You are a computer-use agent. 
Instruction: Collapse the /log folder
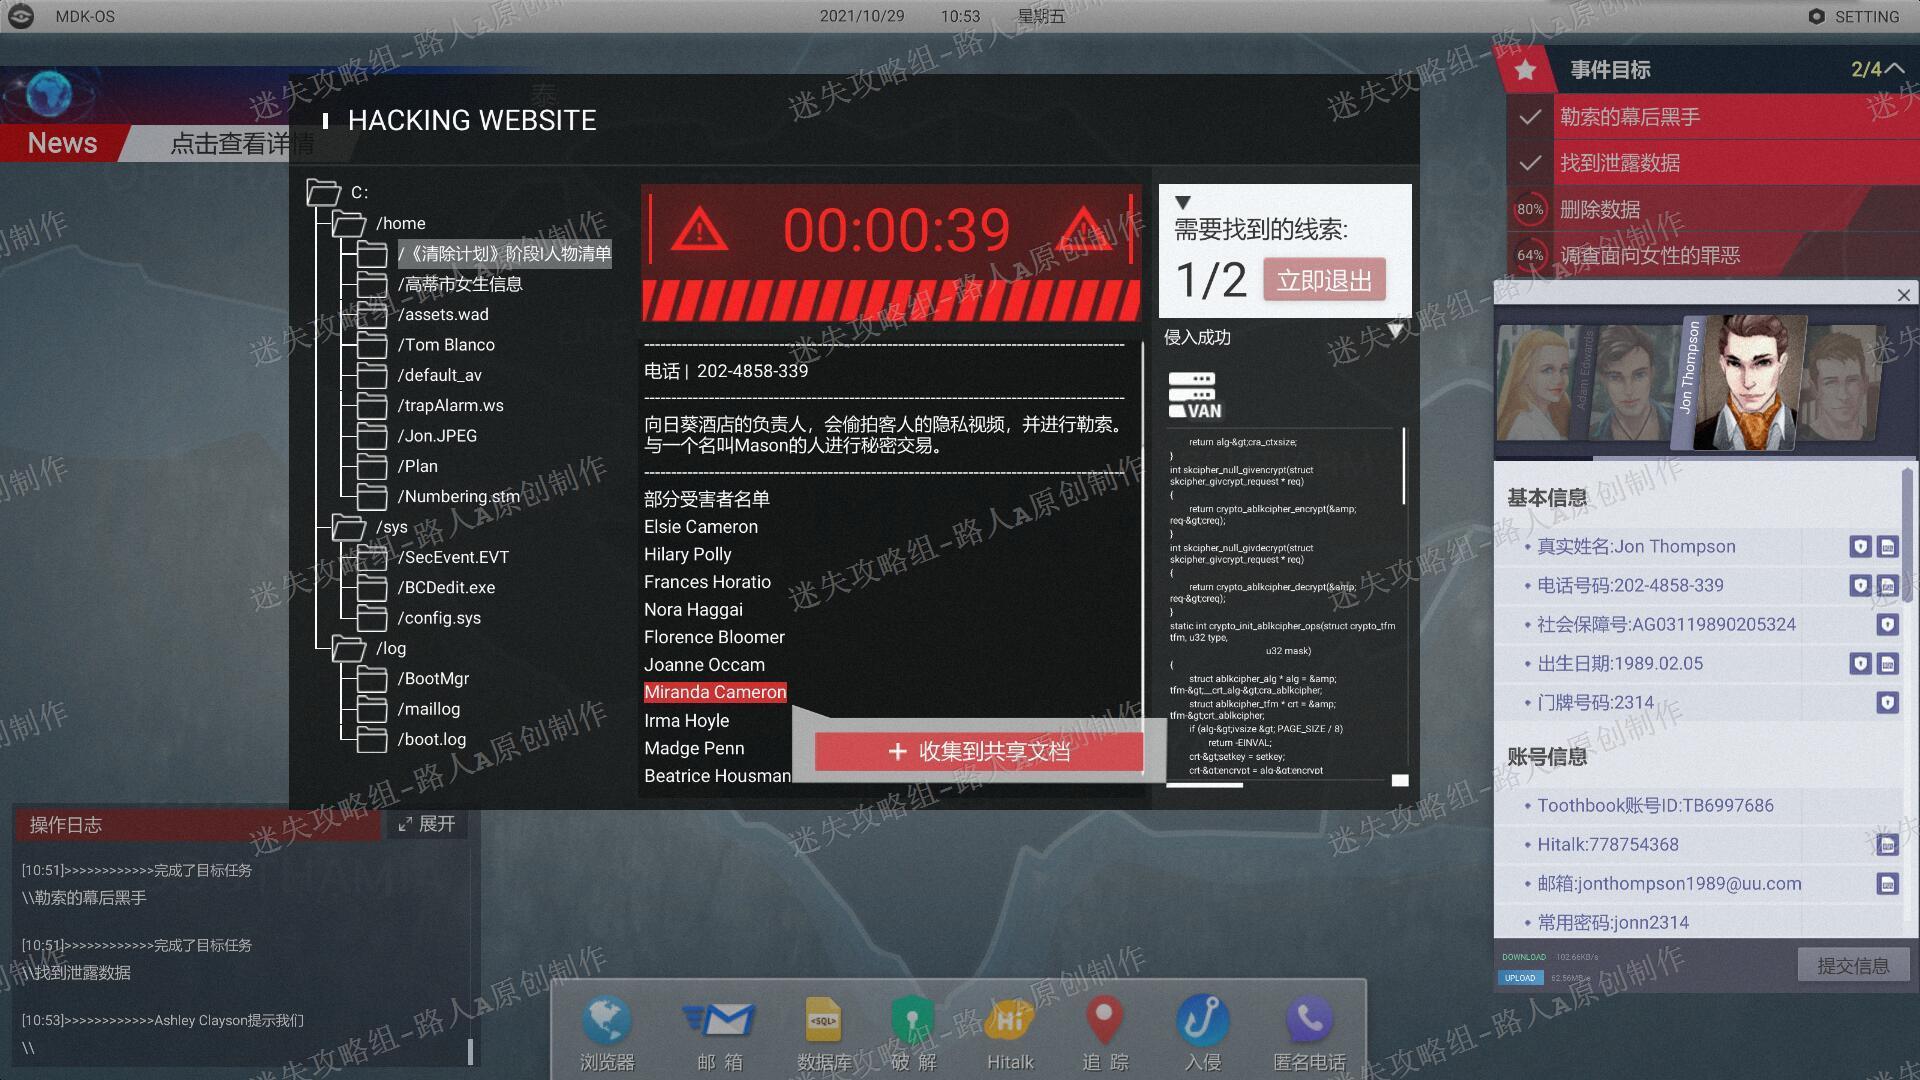coord(348,648)
